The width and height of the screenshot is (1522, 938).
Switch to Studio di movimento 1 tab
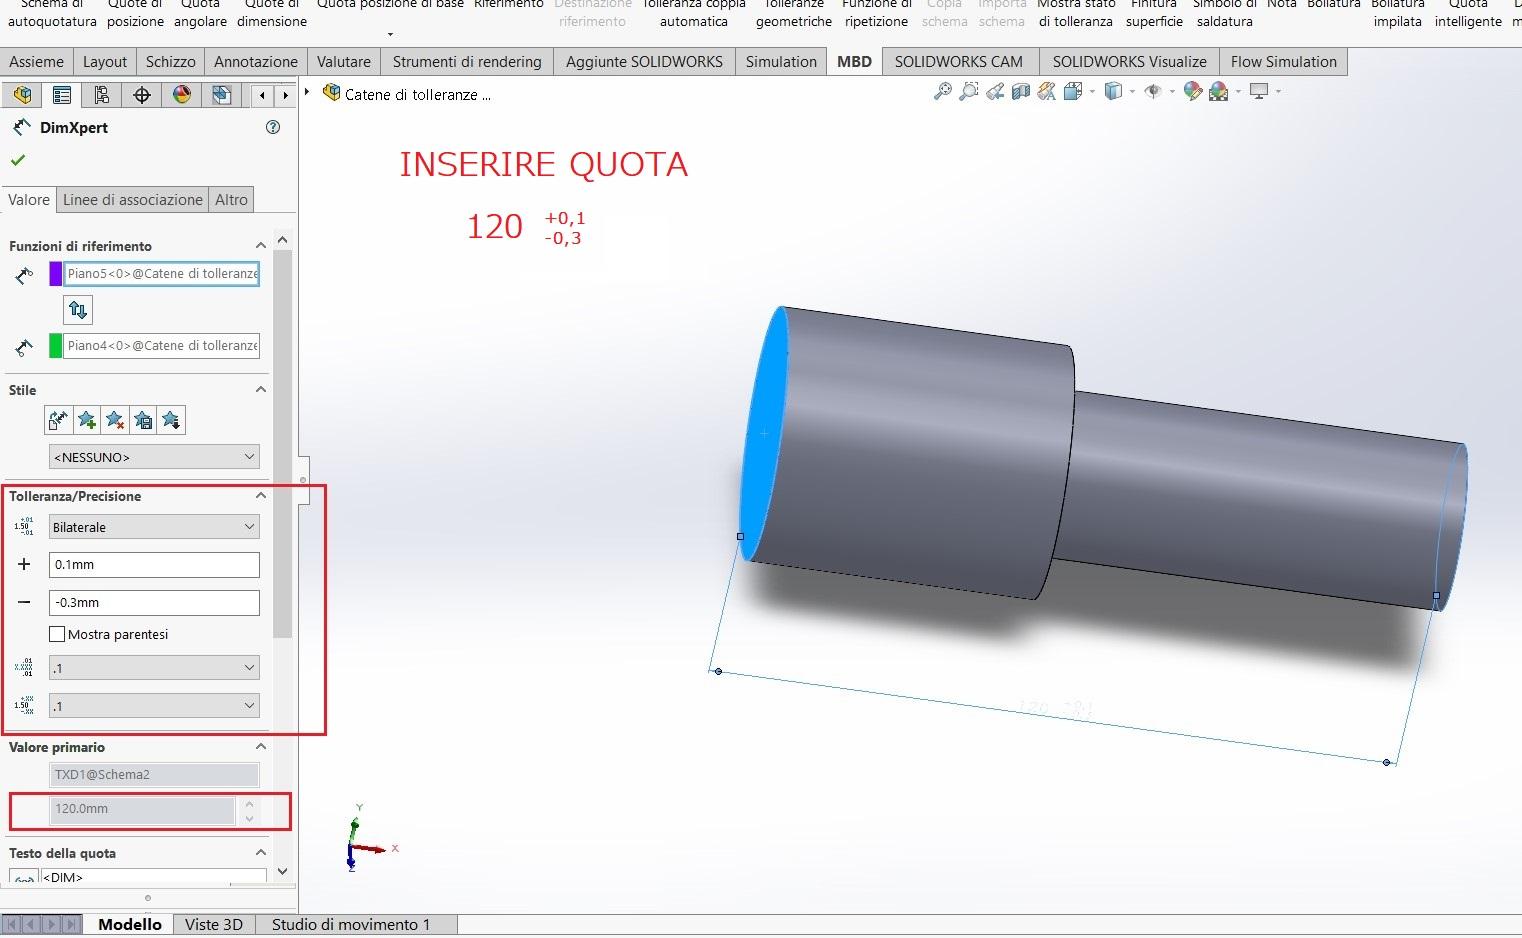pyautogui.click(x=351, y=924)
